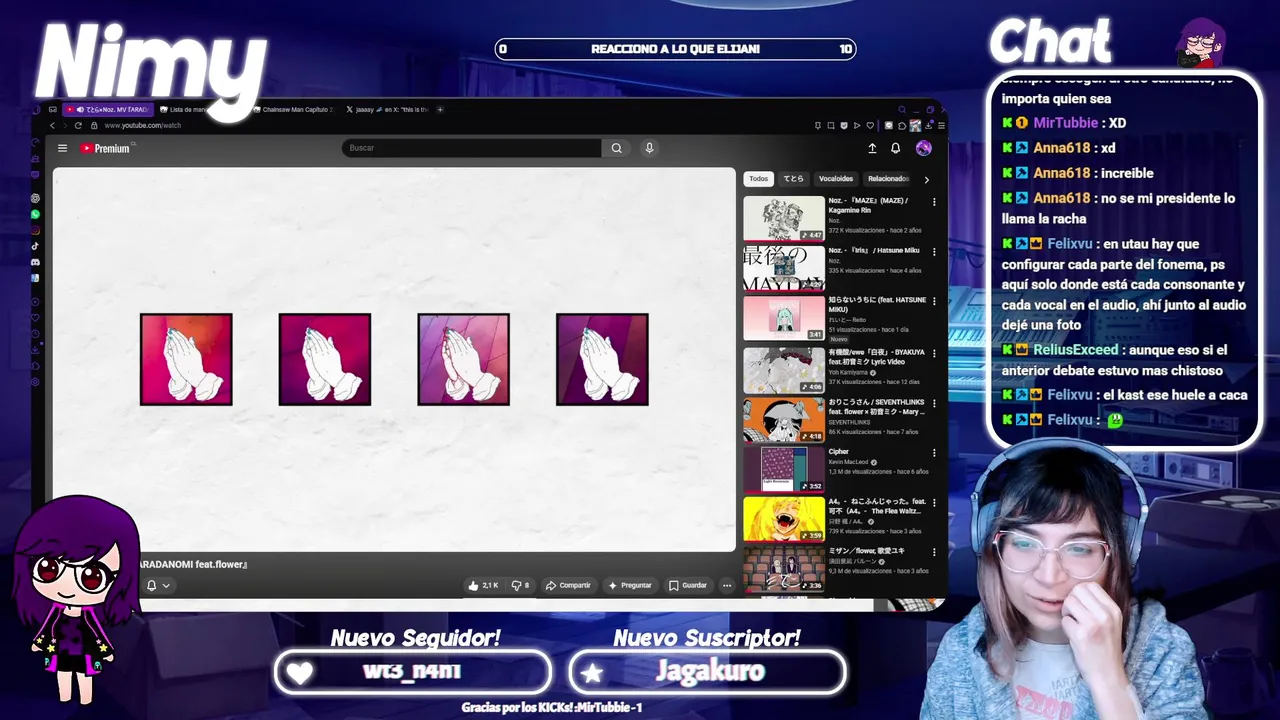The height and width of the screenshot is (720, 1280).
Task: Open options menu for Iris video
Action: tap(934, 252)
